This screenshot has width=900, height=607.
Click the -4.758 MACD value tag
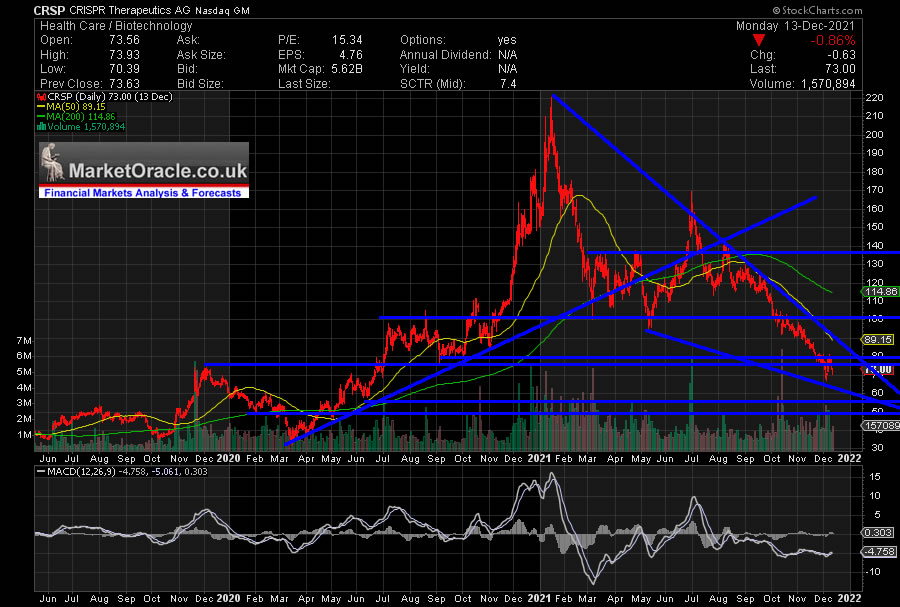pos(879,551)
